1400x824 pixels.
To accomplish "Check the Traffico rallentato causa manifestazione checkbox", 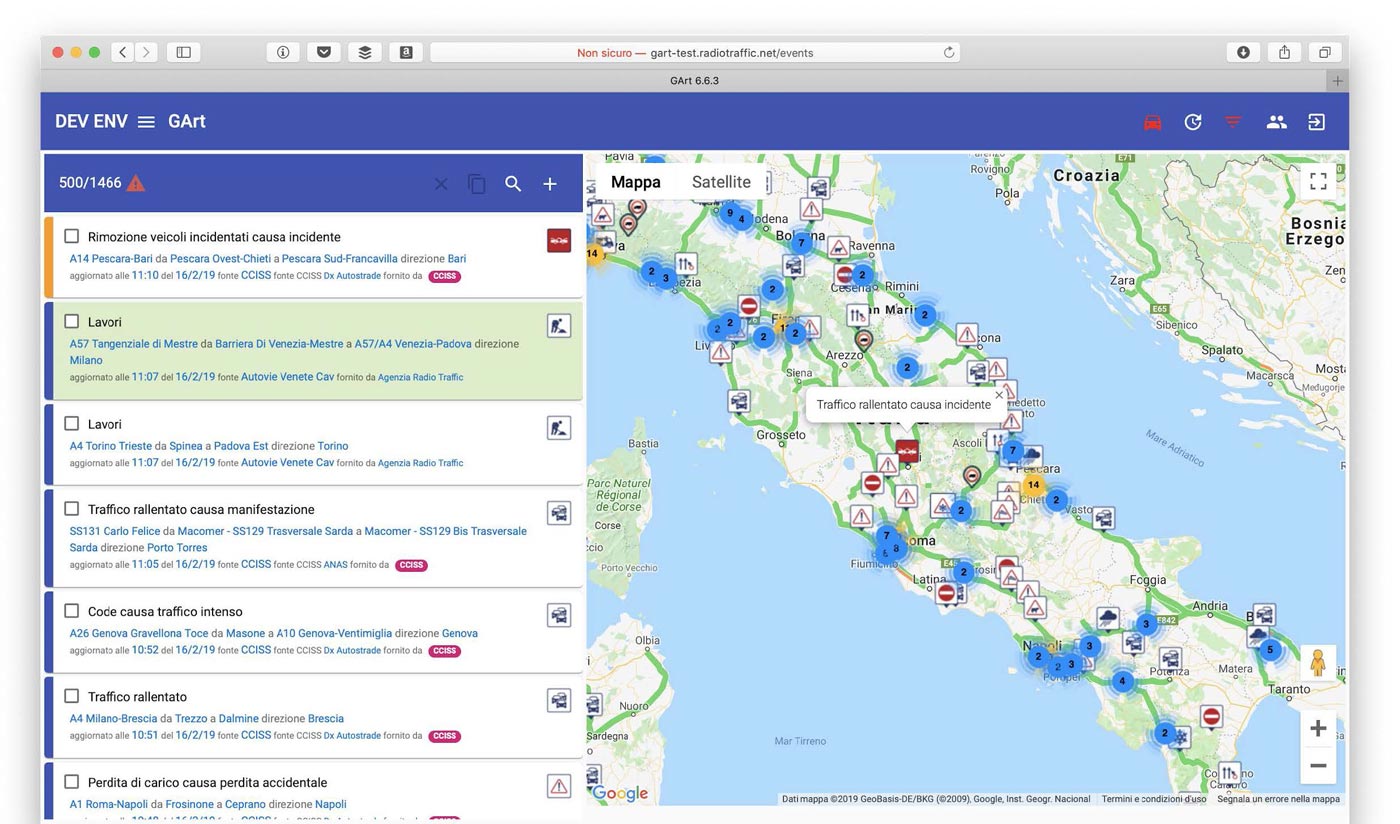I will coord(72,508).
